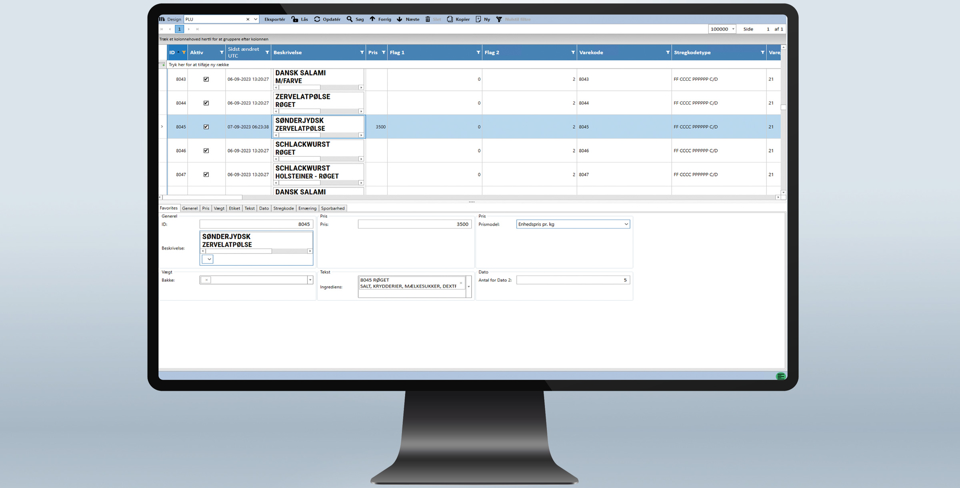
Task: Click the Beskrivelse column header
Action: [x=315, y=52]
